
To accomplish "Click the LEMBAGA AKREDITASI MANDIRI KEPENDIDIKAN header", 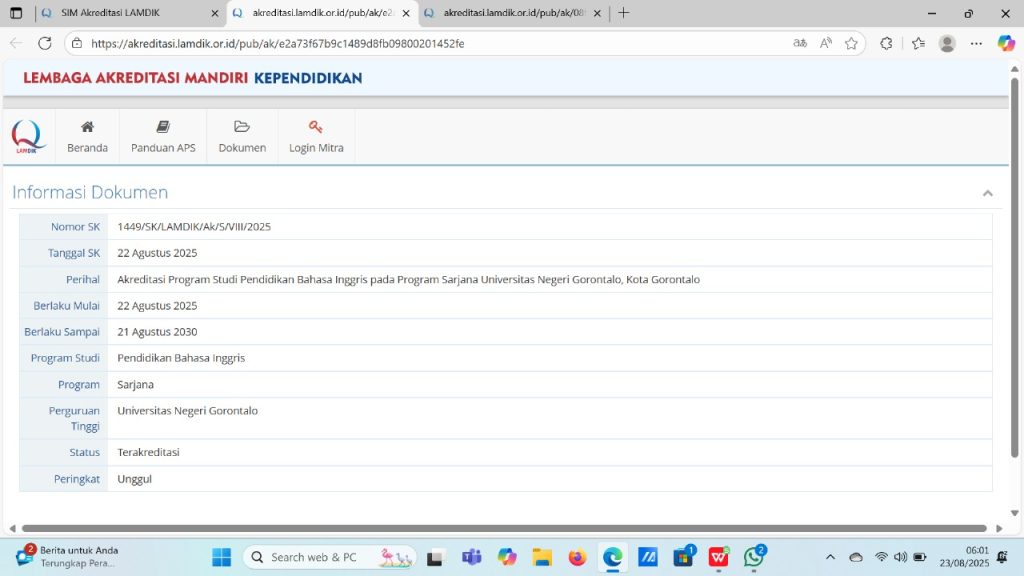I will point(193,78).
